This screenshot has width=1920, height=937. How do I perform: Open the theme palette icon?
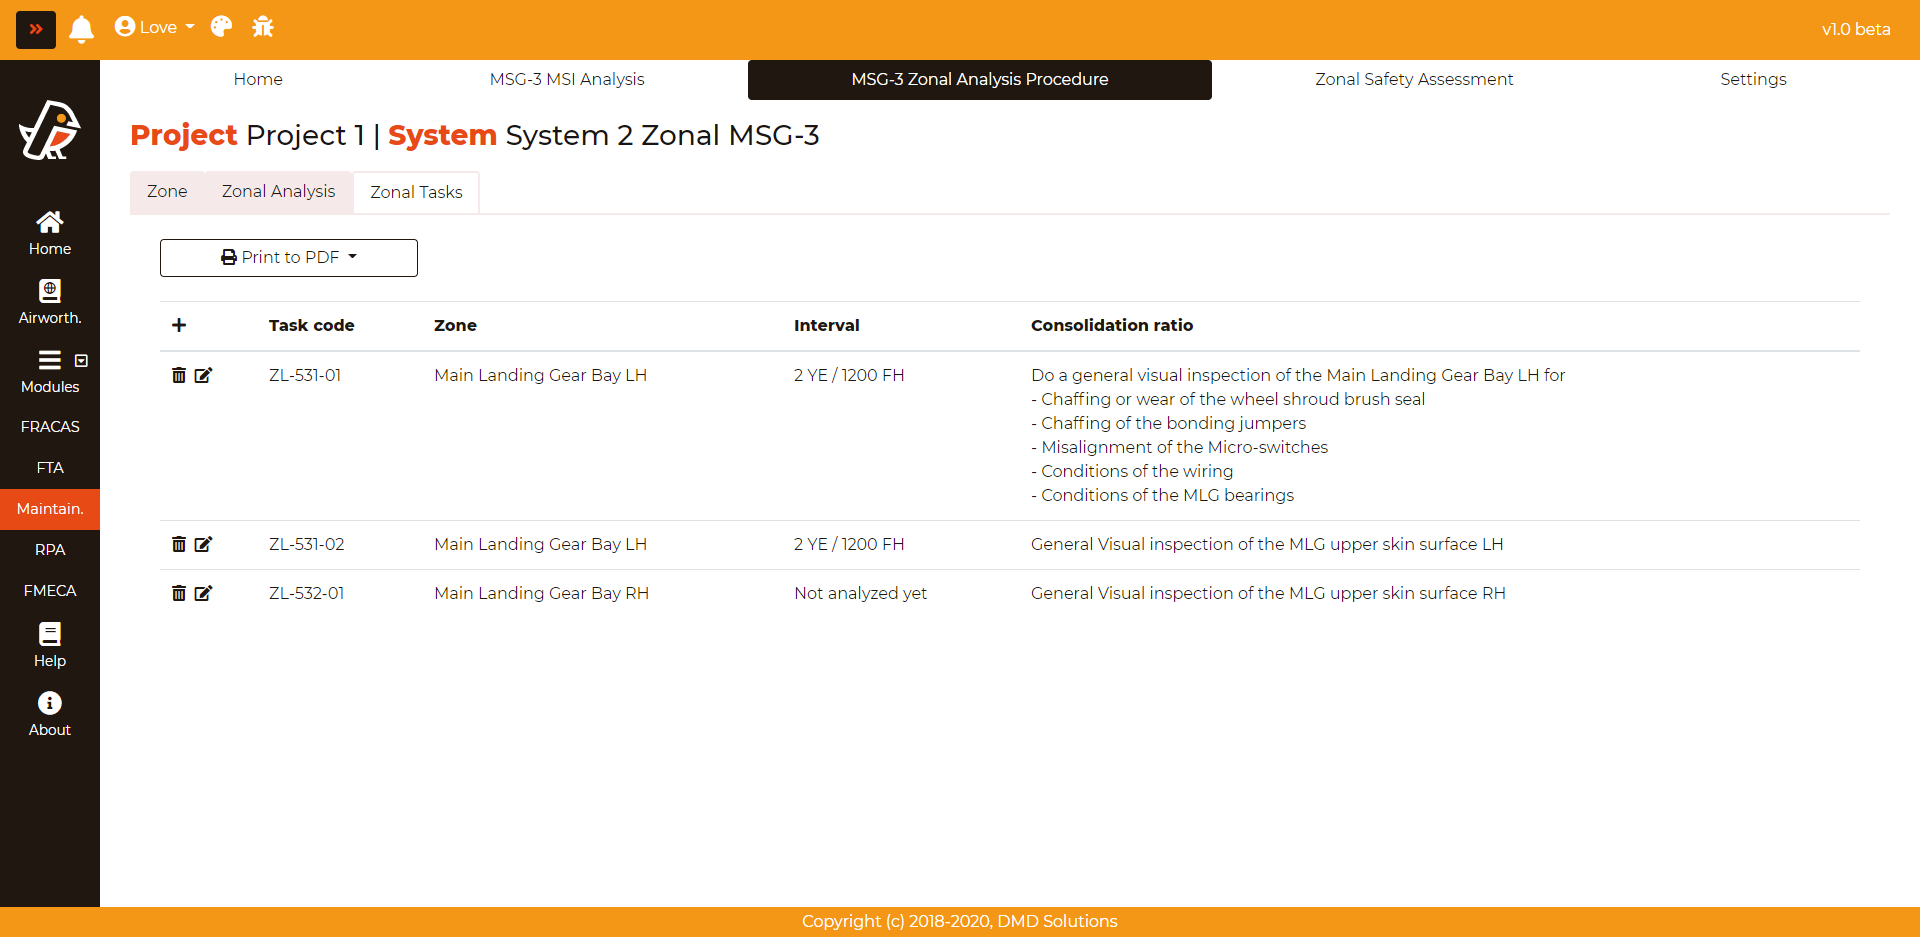[x=221, y=27]
